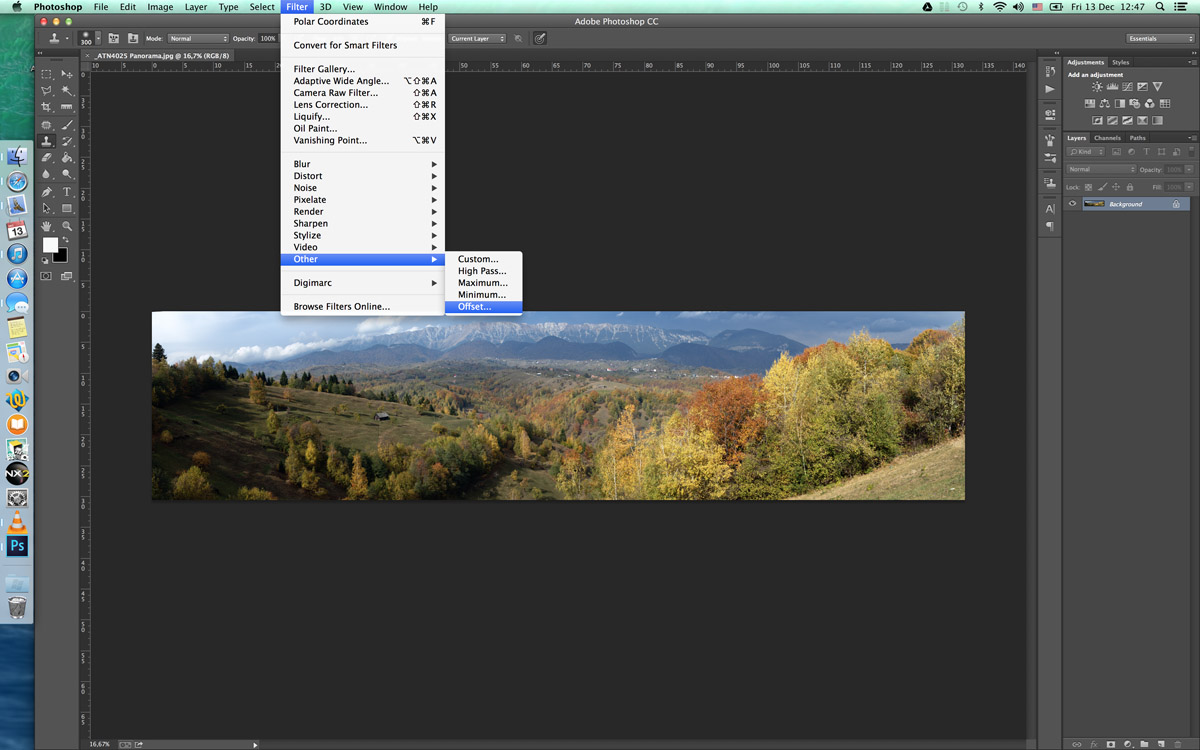Open the blend Mode dropdown in options bar
The height and width of the screenshot is (750, 1200).
[198, 39]
